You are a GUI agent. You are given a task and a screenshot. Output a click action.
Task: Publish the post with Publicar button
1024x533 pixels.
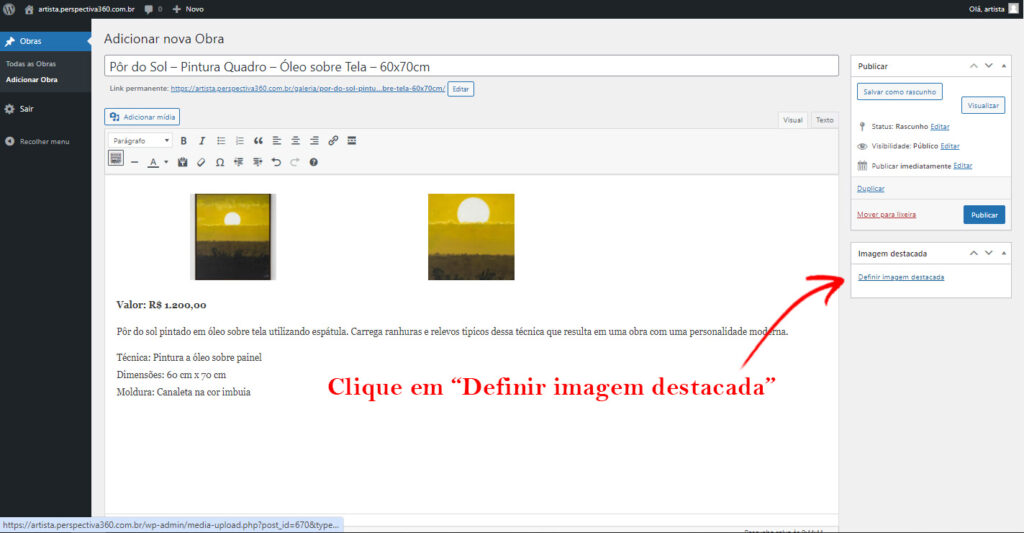pos(984,215)
